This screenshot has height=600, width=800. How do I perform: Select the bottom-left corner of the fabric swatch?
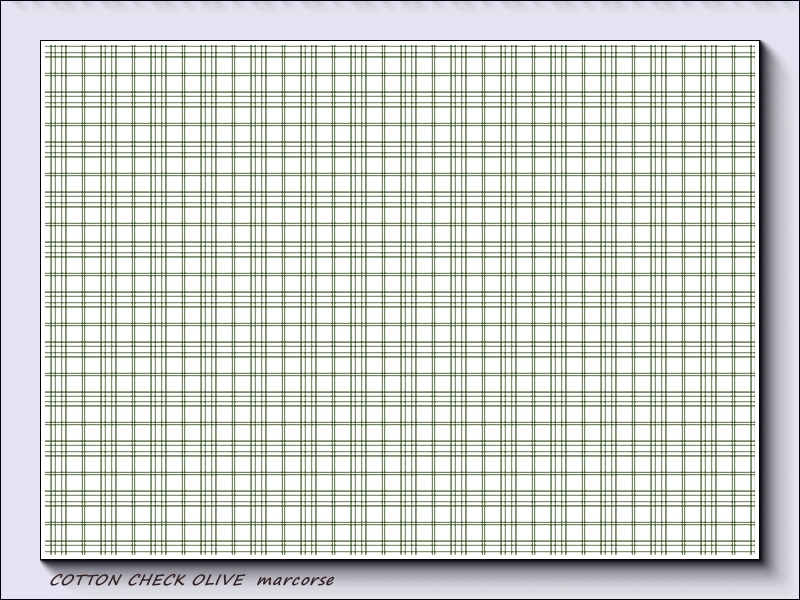[x=42, y=557]
